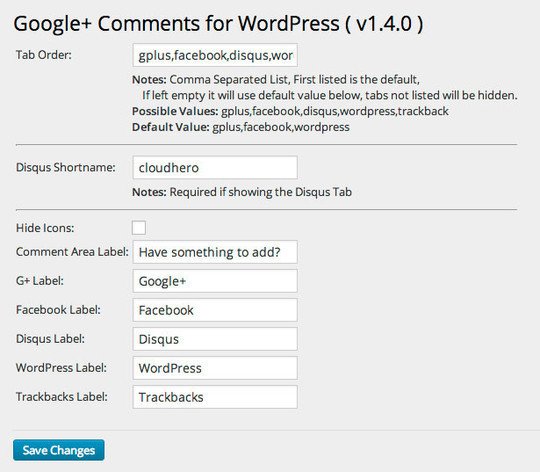Select the G+ Label input box
540x472 pixels.
[x=215, y=281]
